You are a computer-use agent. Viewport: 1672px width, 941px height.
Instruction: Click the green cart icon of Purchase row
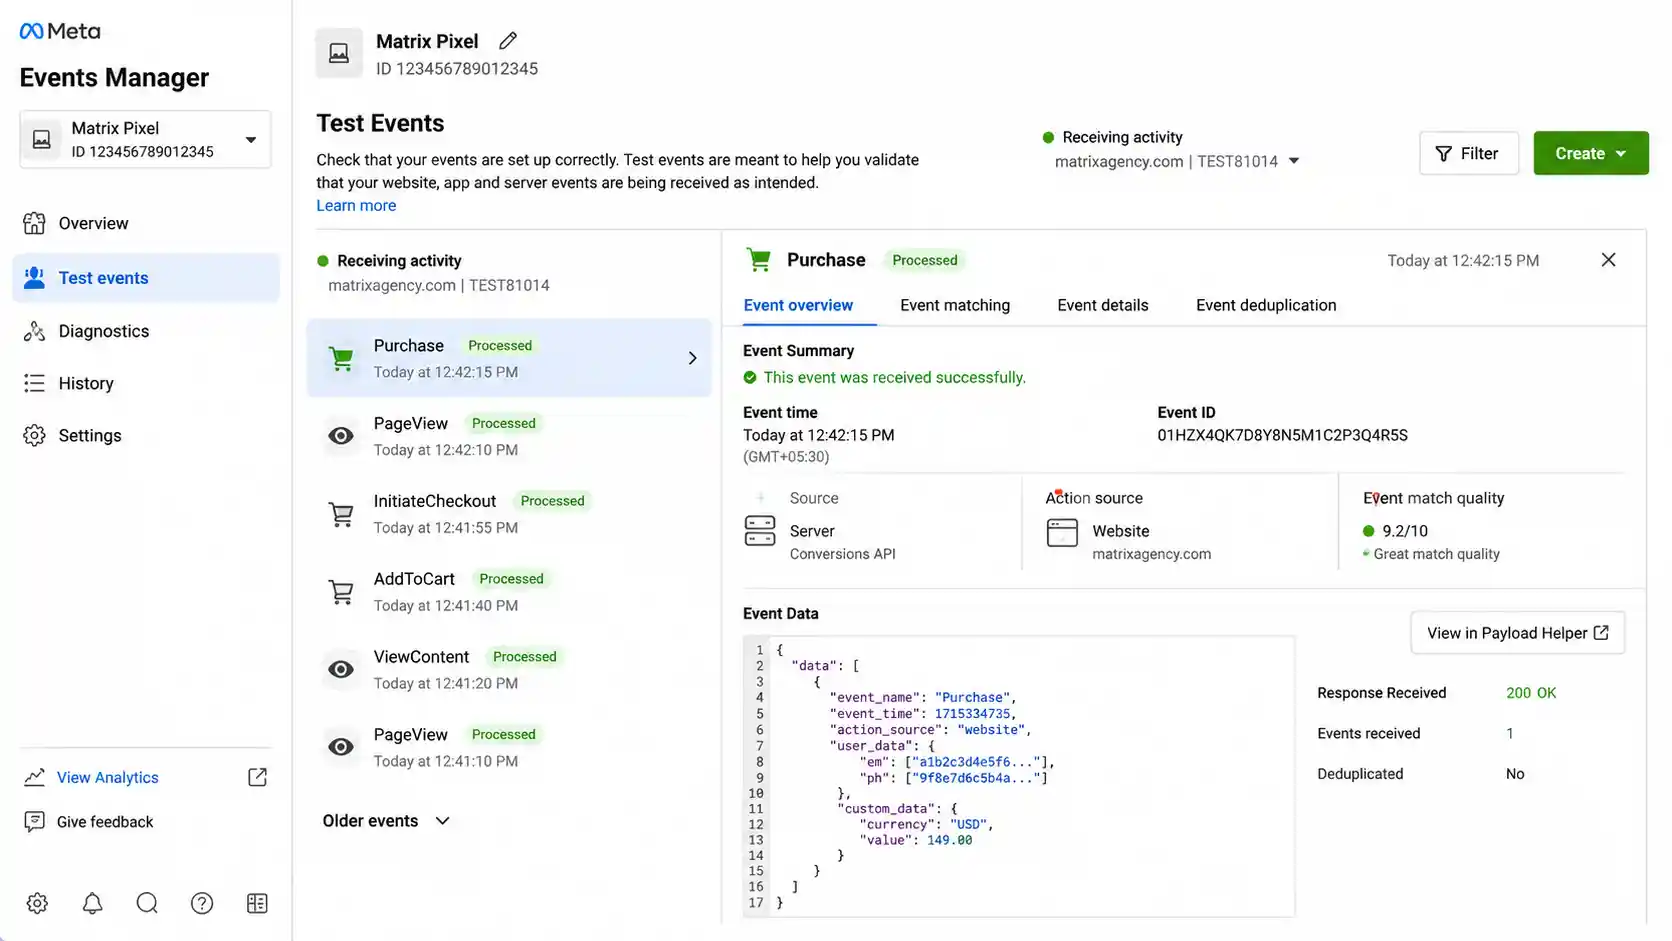(341, 359)
